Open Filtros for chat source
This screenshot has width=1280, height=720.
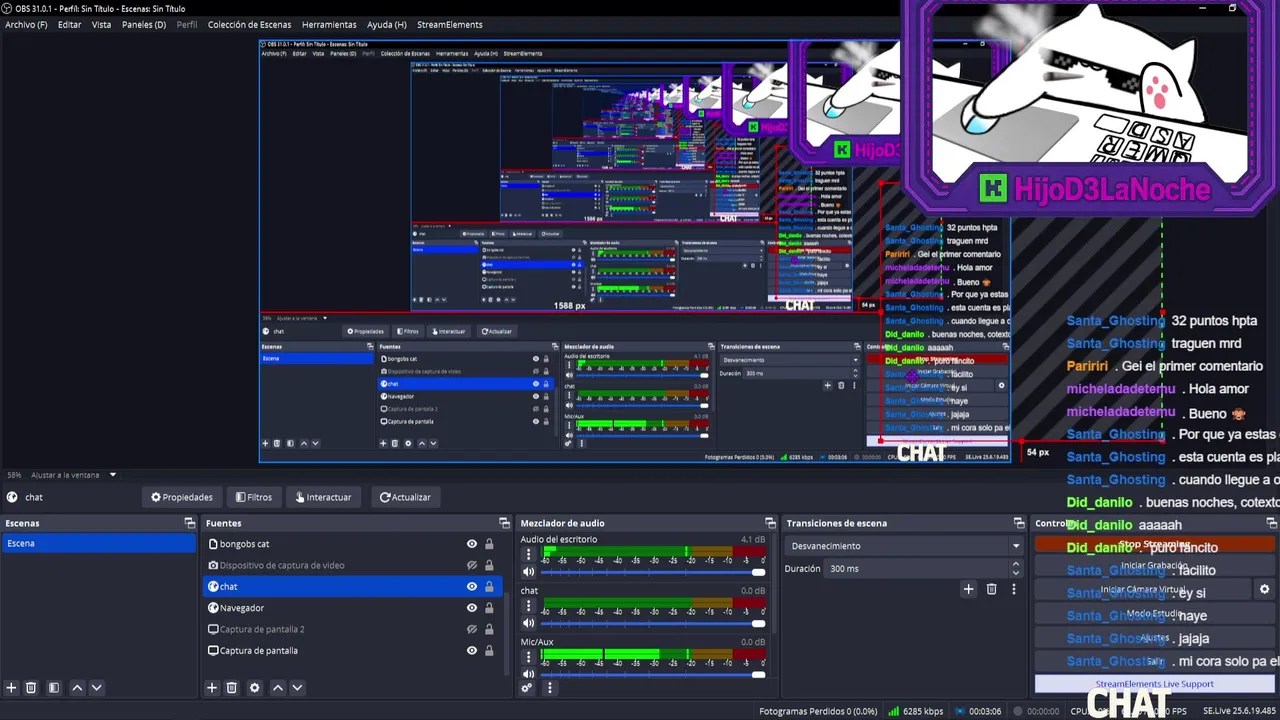coord(254,497)
